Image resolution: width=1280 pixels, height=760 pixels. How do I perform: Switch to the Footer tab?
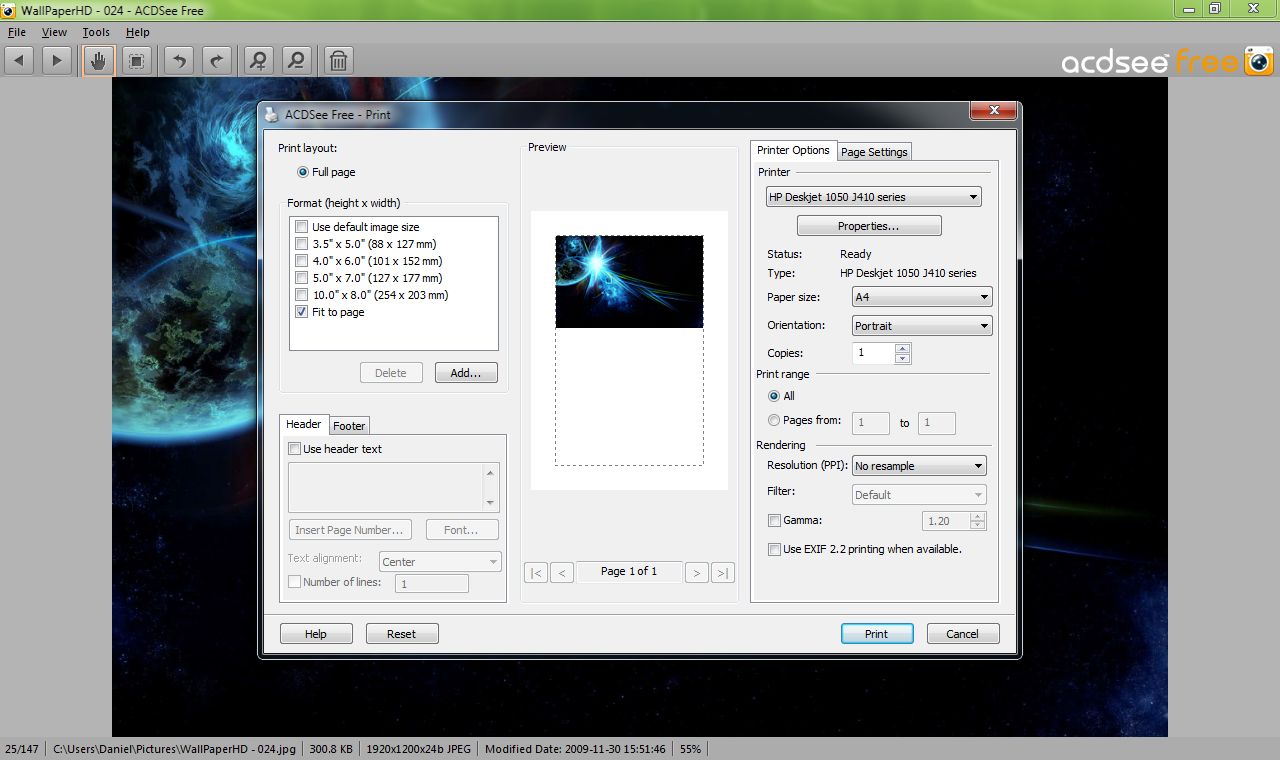coord(349,426)
